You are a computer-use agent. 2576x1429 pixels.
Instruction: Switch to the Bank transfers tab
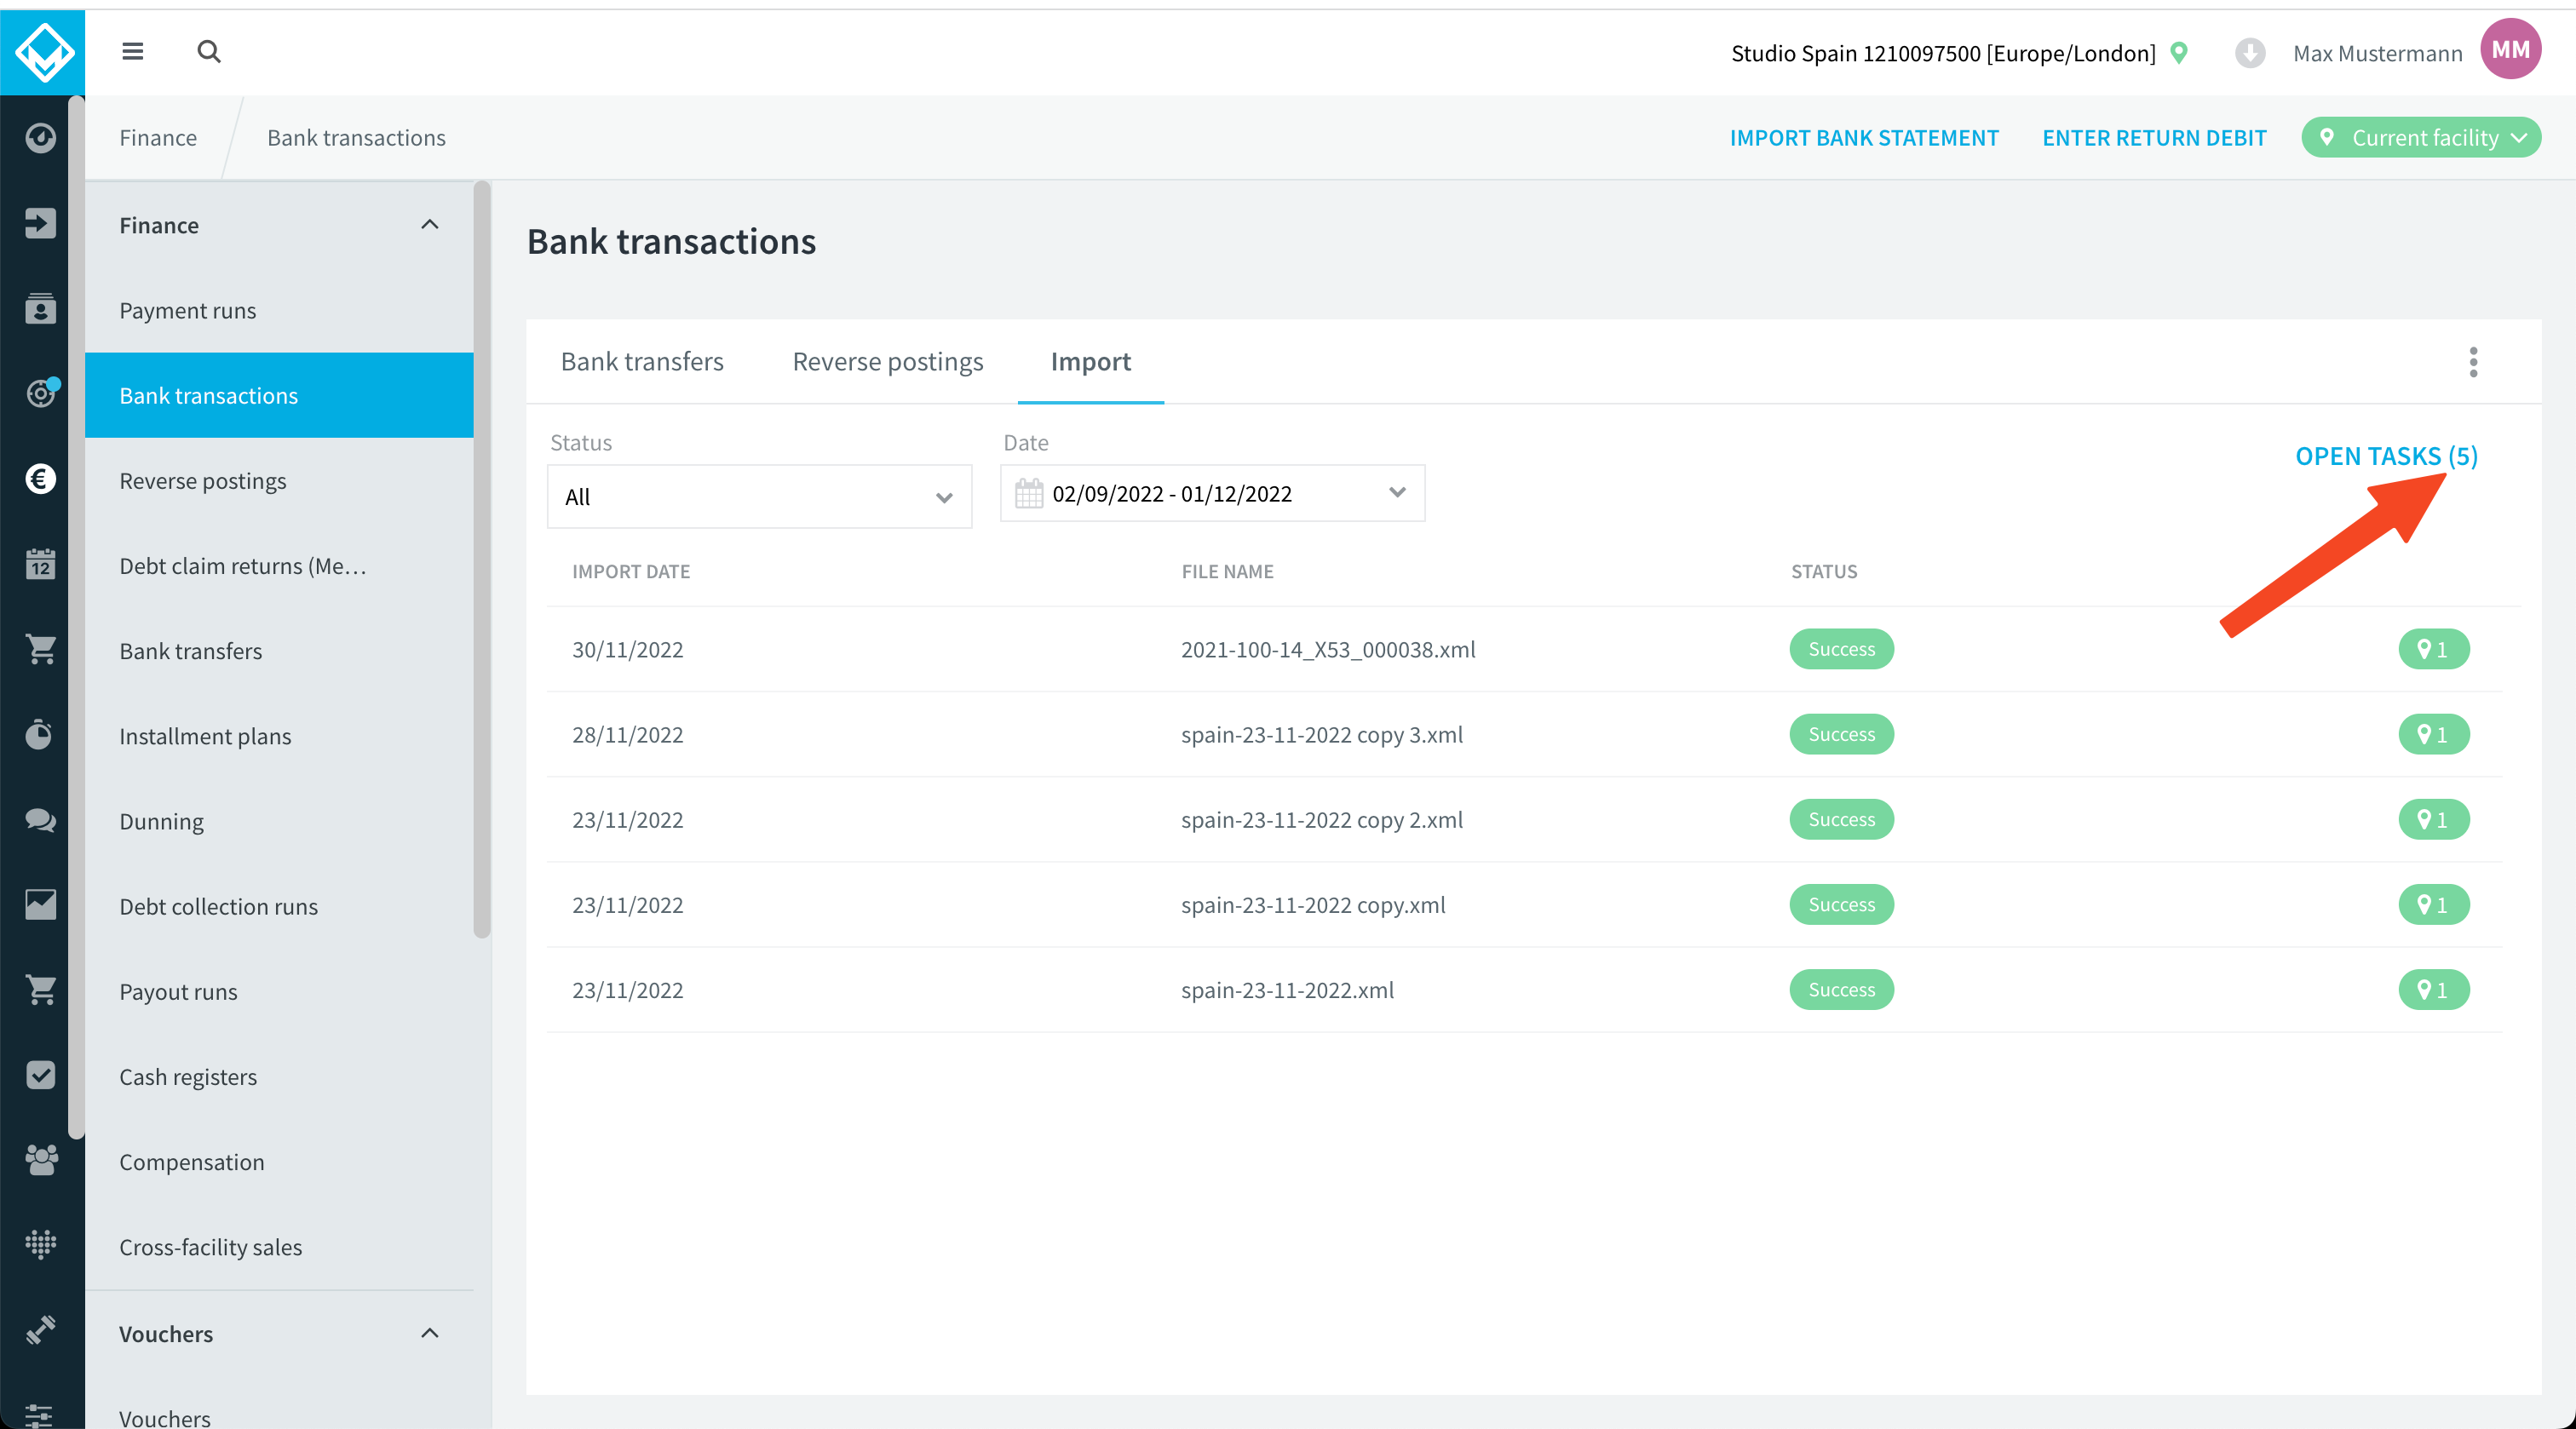pos(642,361)
